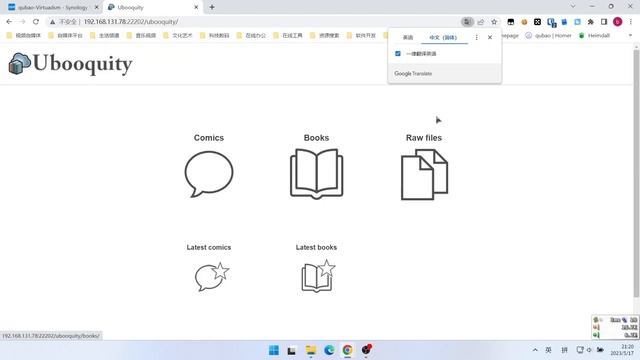
Task: Bookmark this page with the star icon
Action: [x=494, y=22]
